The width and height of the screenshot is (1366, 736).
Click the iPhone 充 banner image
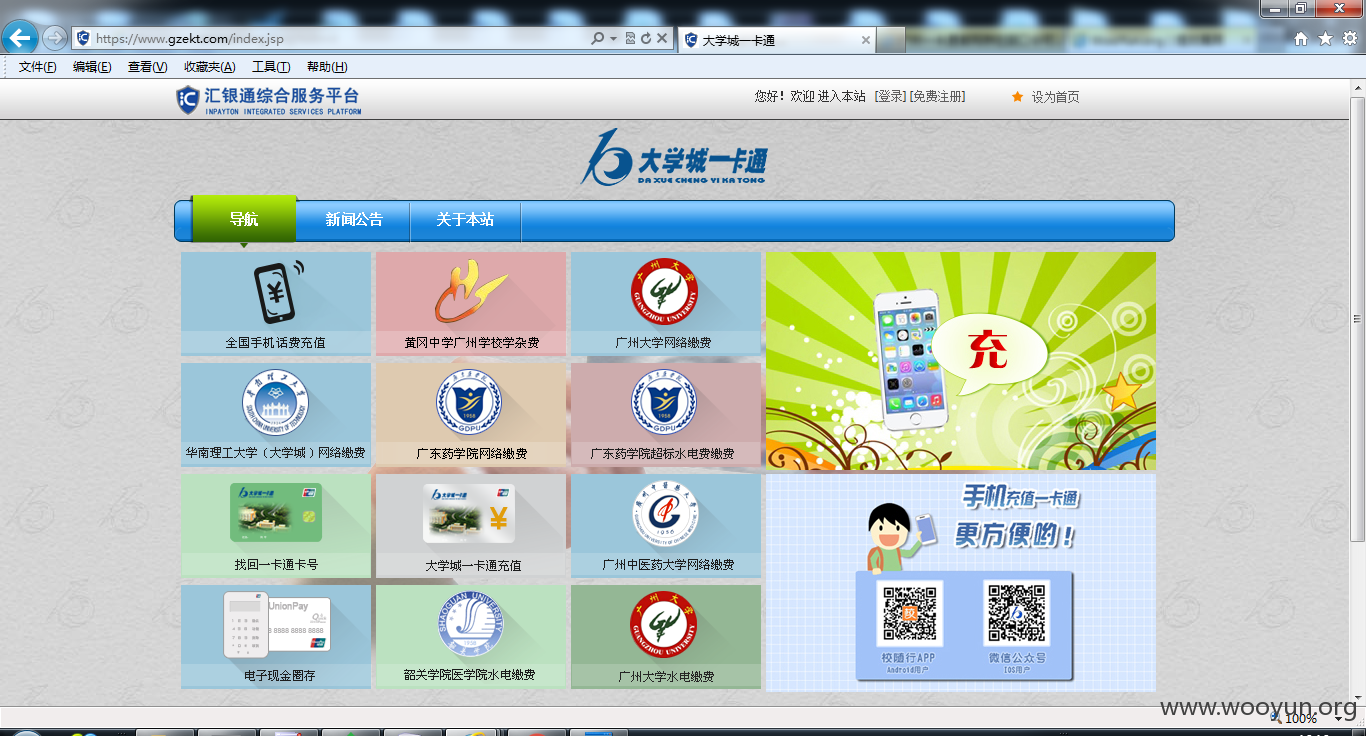pos(960,361)
